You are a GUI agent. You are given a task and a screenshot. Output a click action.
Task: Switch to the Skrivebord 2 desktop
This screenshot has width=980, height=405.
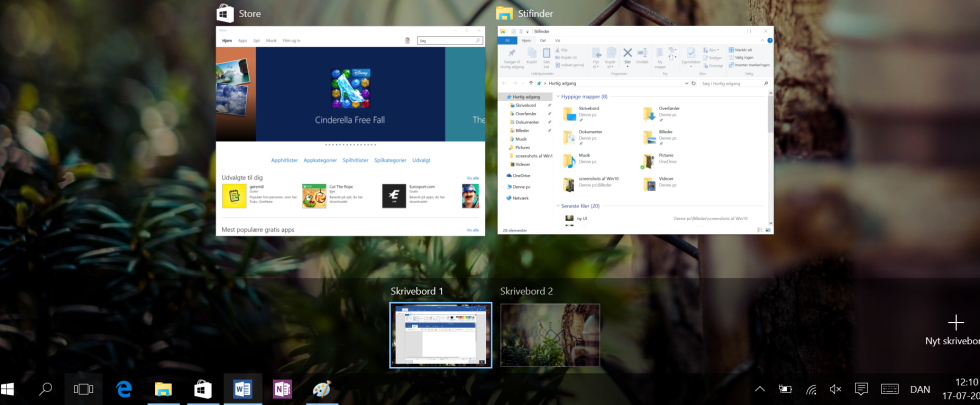pos(550,335)
